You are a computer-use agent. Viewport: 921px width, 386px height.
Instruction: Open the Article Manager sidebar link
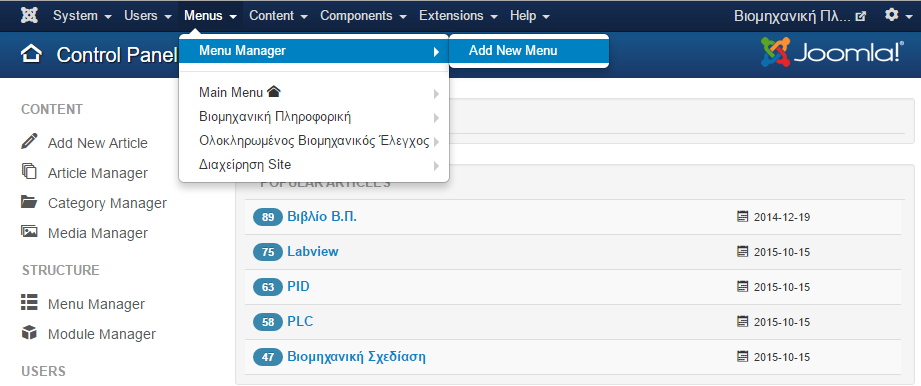[98, 173]
